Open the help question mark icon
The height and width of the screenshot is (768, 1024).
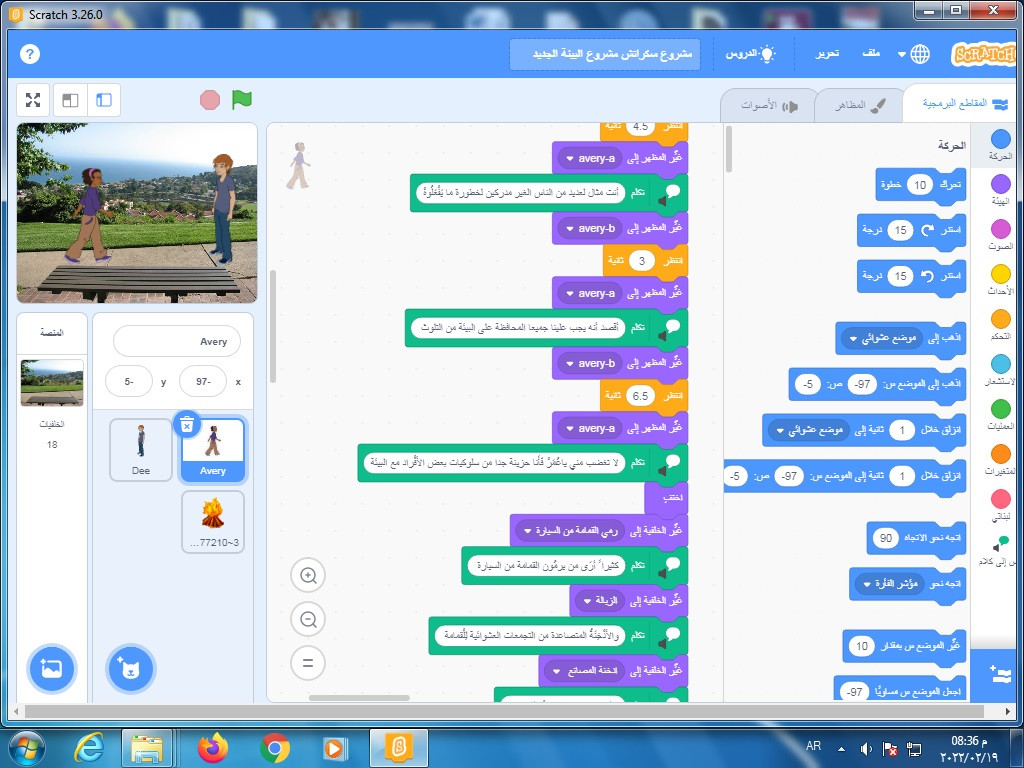29,54
